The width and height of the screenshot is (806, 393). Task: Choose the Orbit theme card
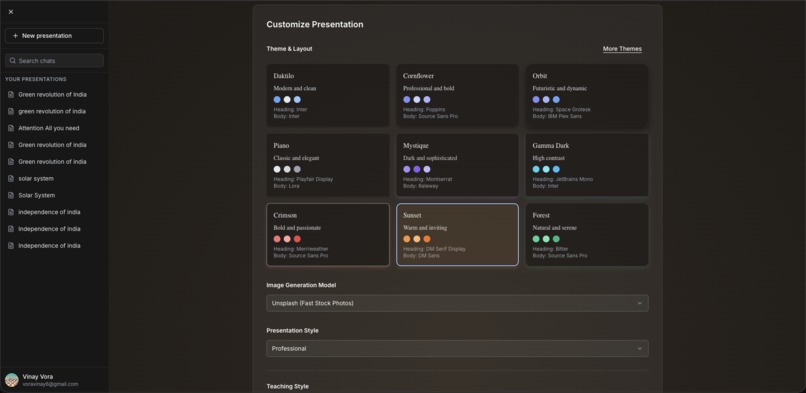587,95
